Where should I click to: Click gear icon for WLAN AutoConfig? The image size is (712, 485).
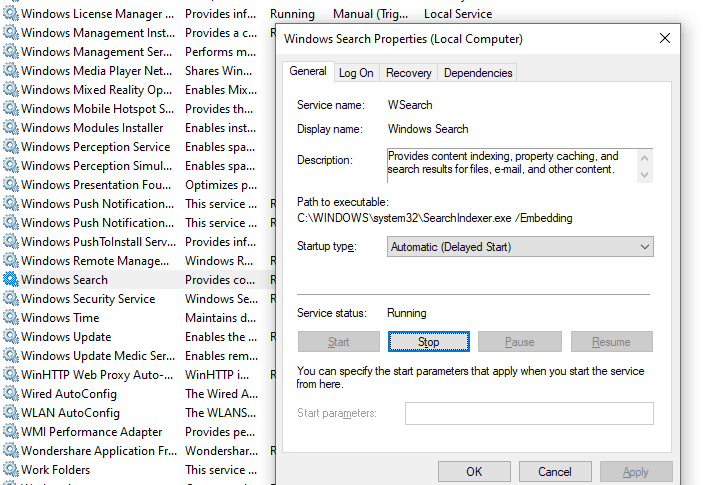11,413
